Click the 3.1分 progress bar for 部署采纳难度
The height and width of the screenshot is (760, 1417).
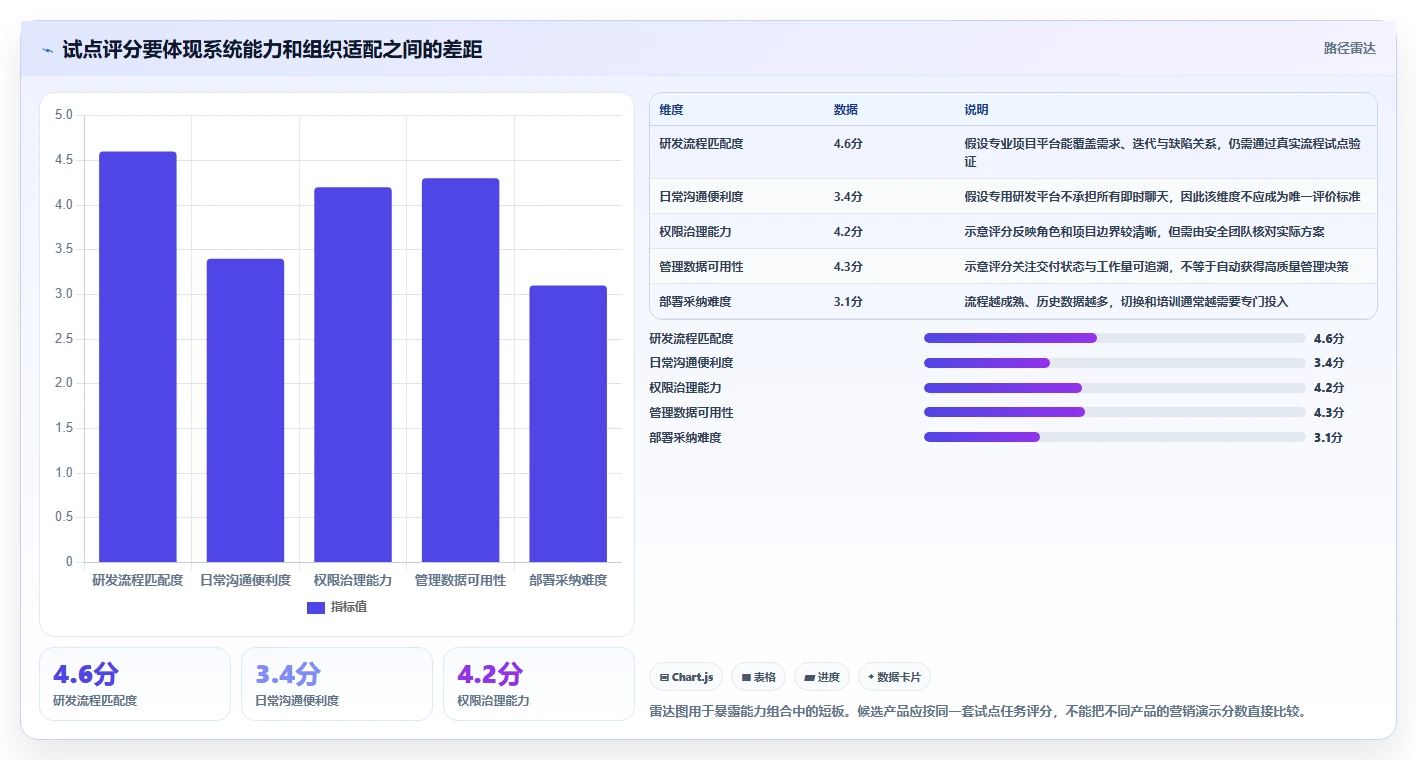point(1115,437)
